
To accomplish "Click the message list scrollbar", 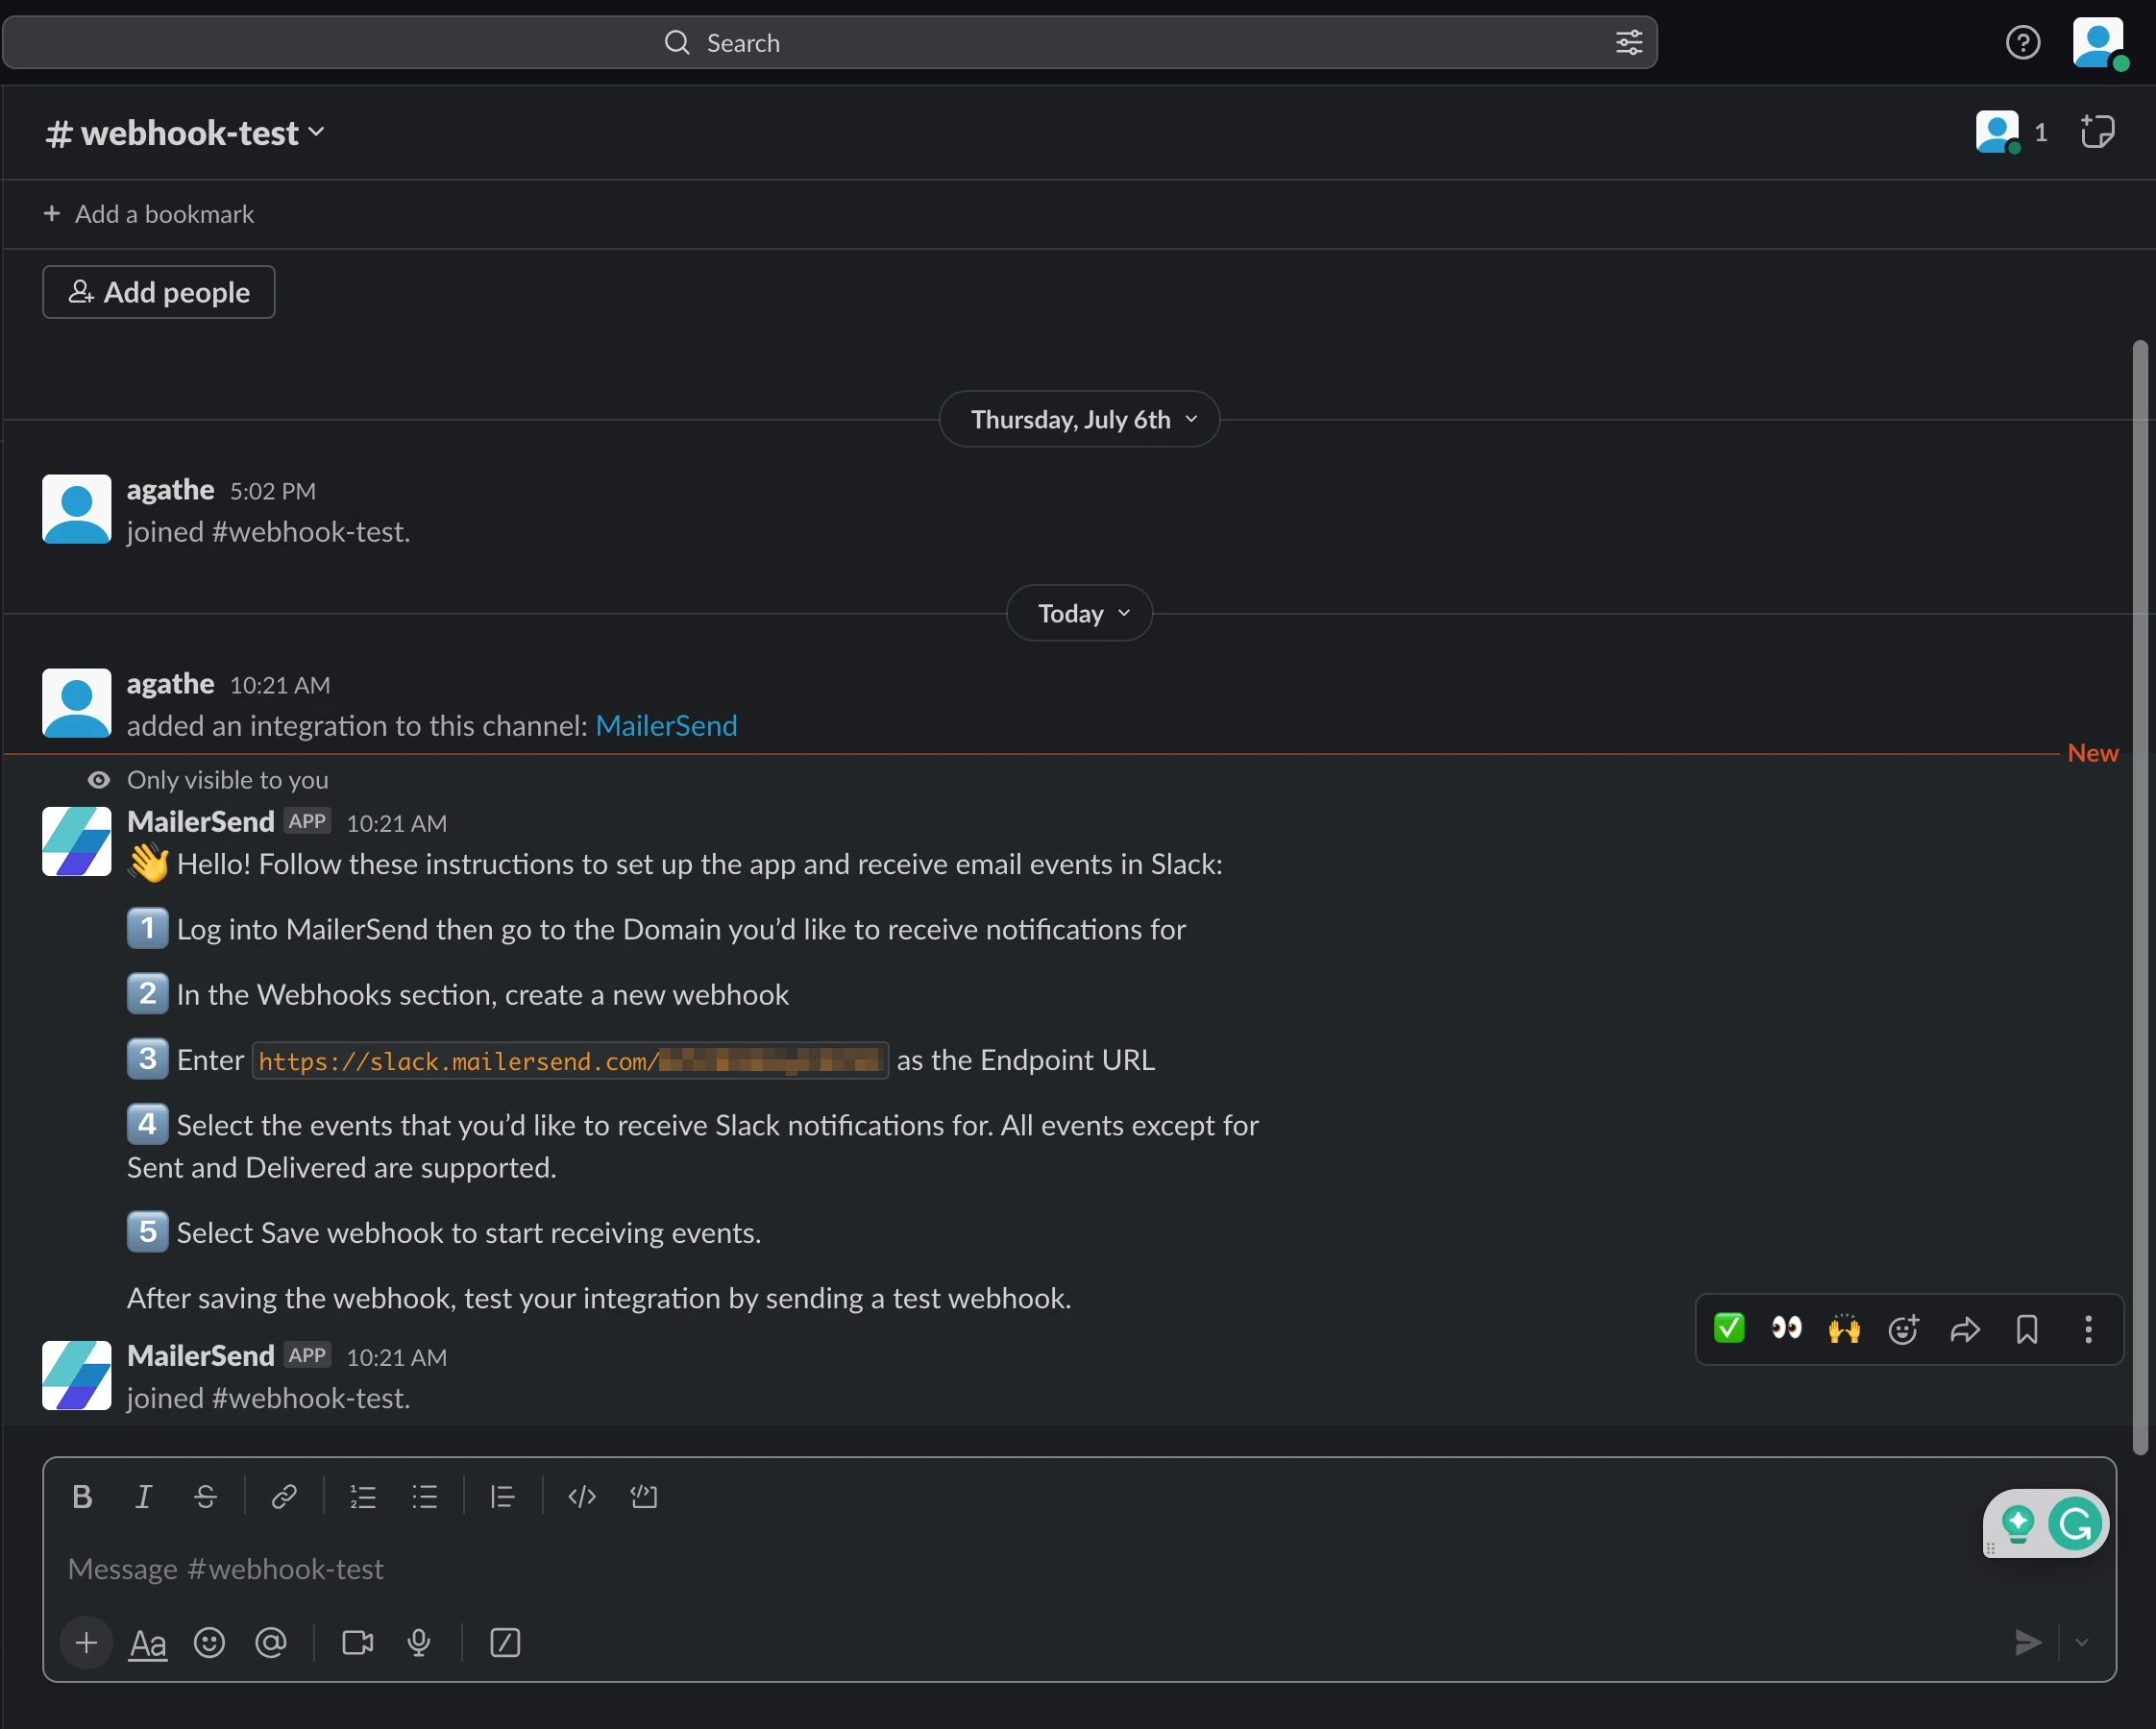I will pyautogui.click(x=2140, y=897).
